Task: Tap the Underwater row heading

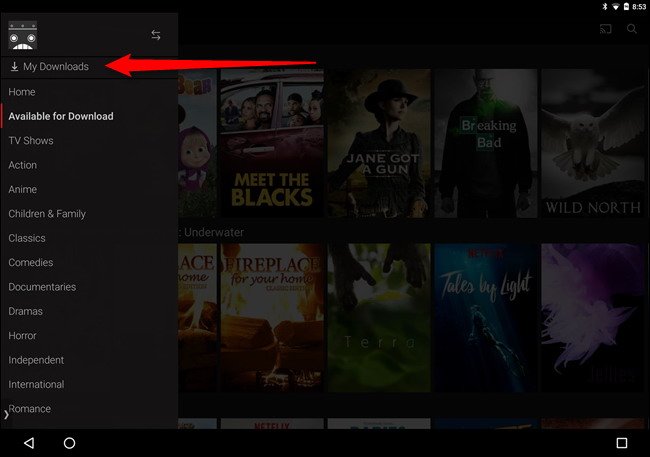Action: coord(211,232)
